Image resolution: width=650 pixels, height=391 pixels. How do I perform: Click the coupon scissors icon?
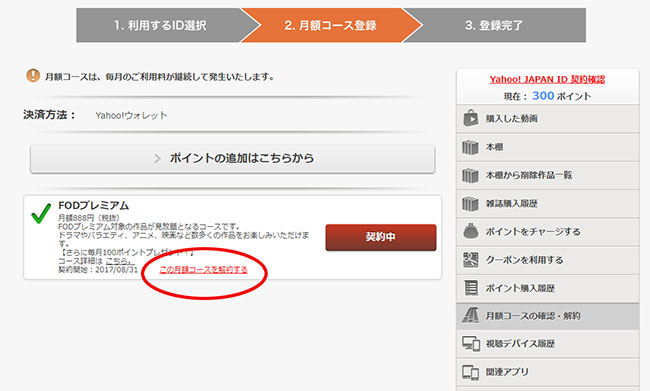coord(471,260)
